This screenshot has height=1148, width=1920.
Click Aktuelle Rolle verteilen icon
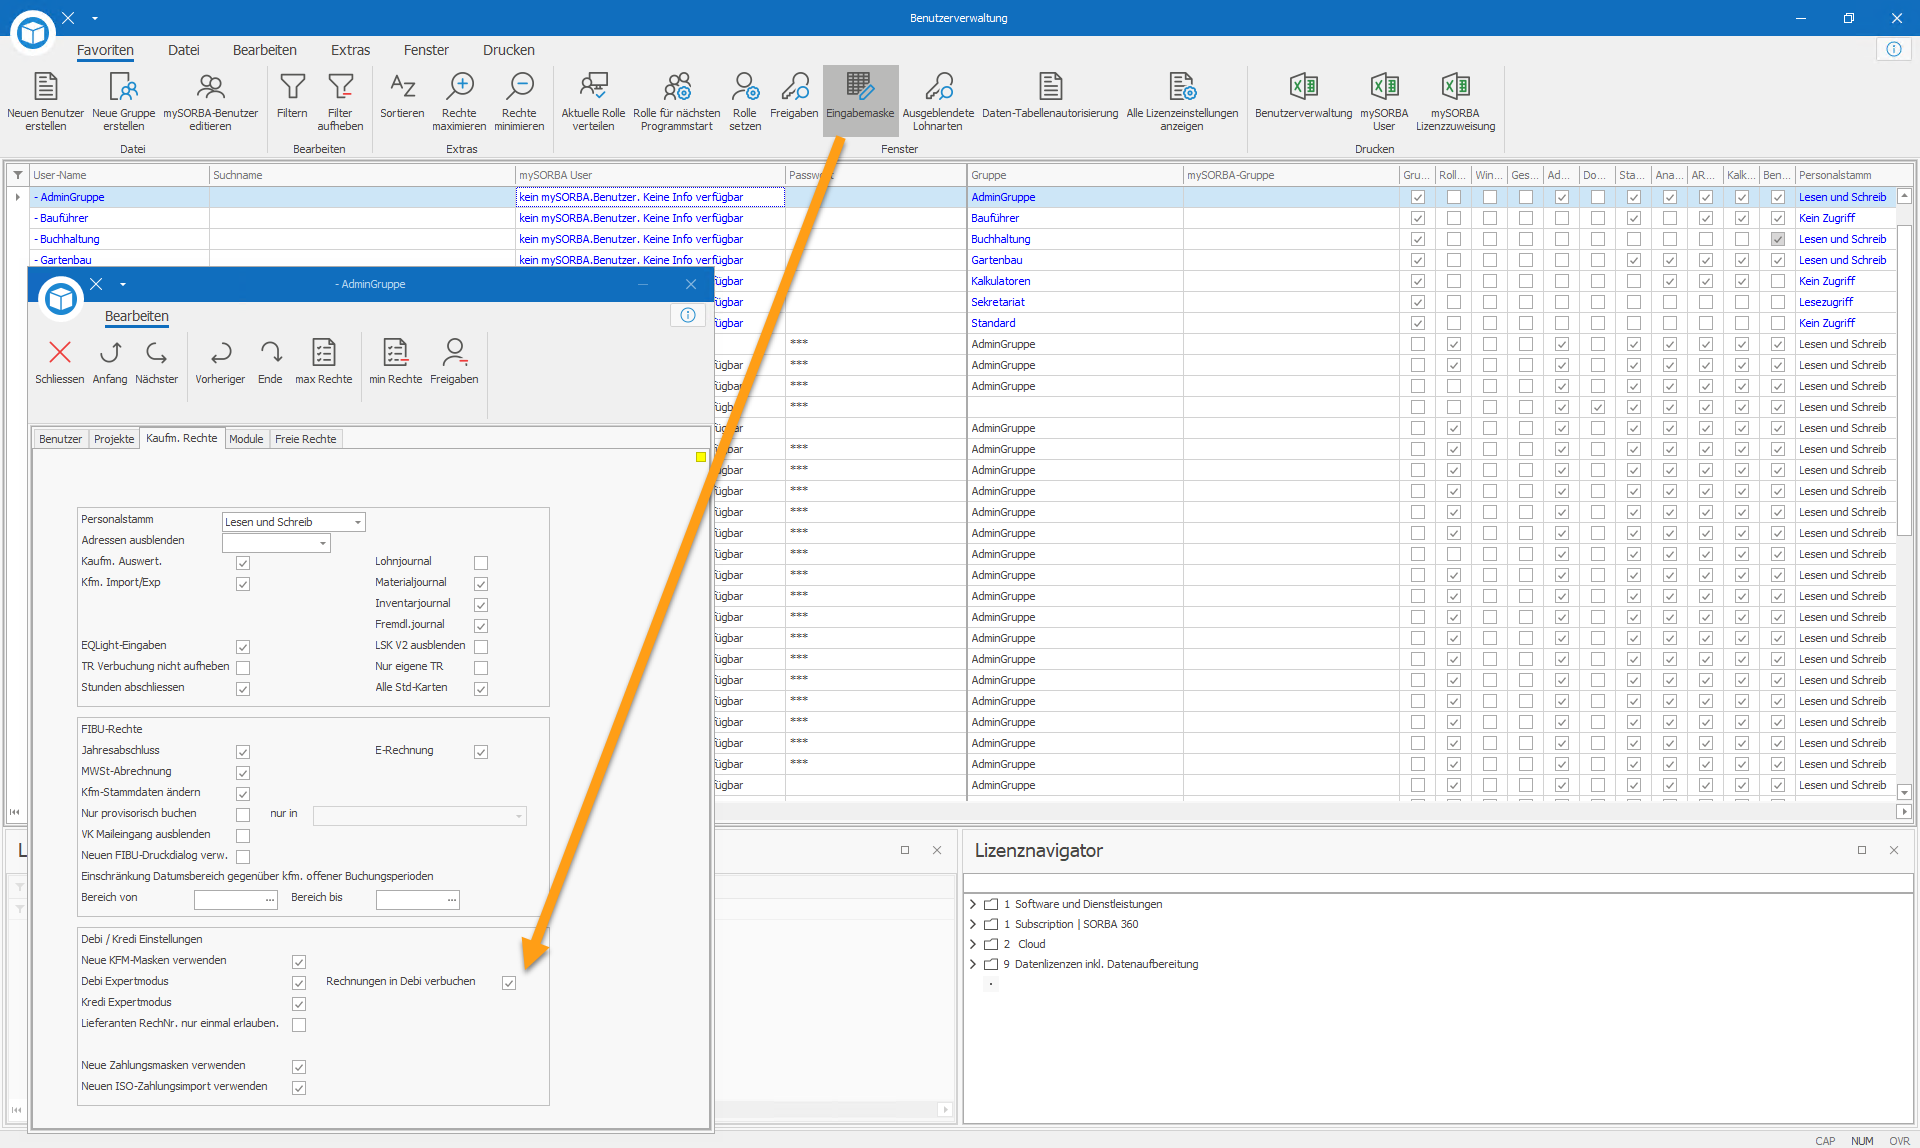tap(593, 87)
